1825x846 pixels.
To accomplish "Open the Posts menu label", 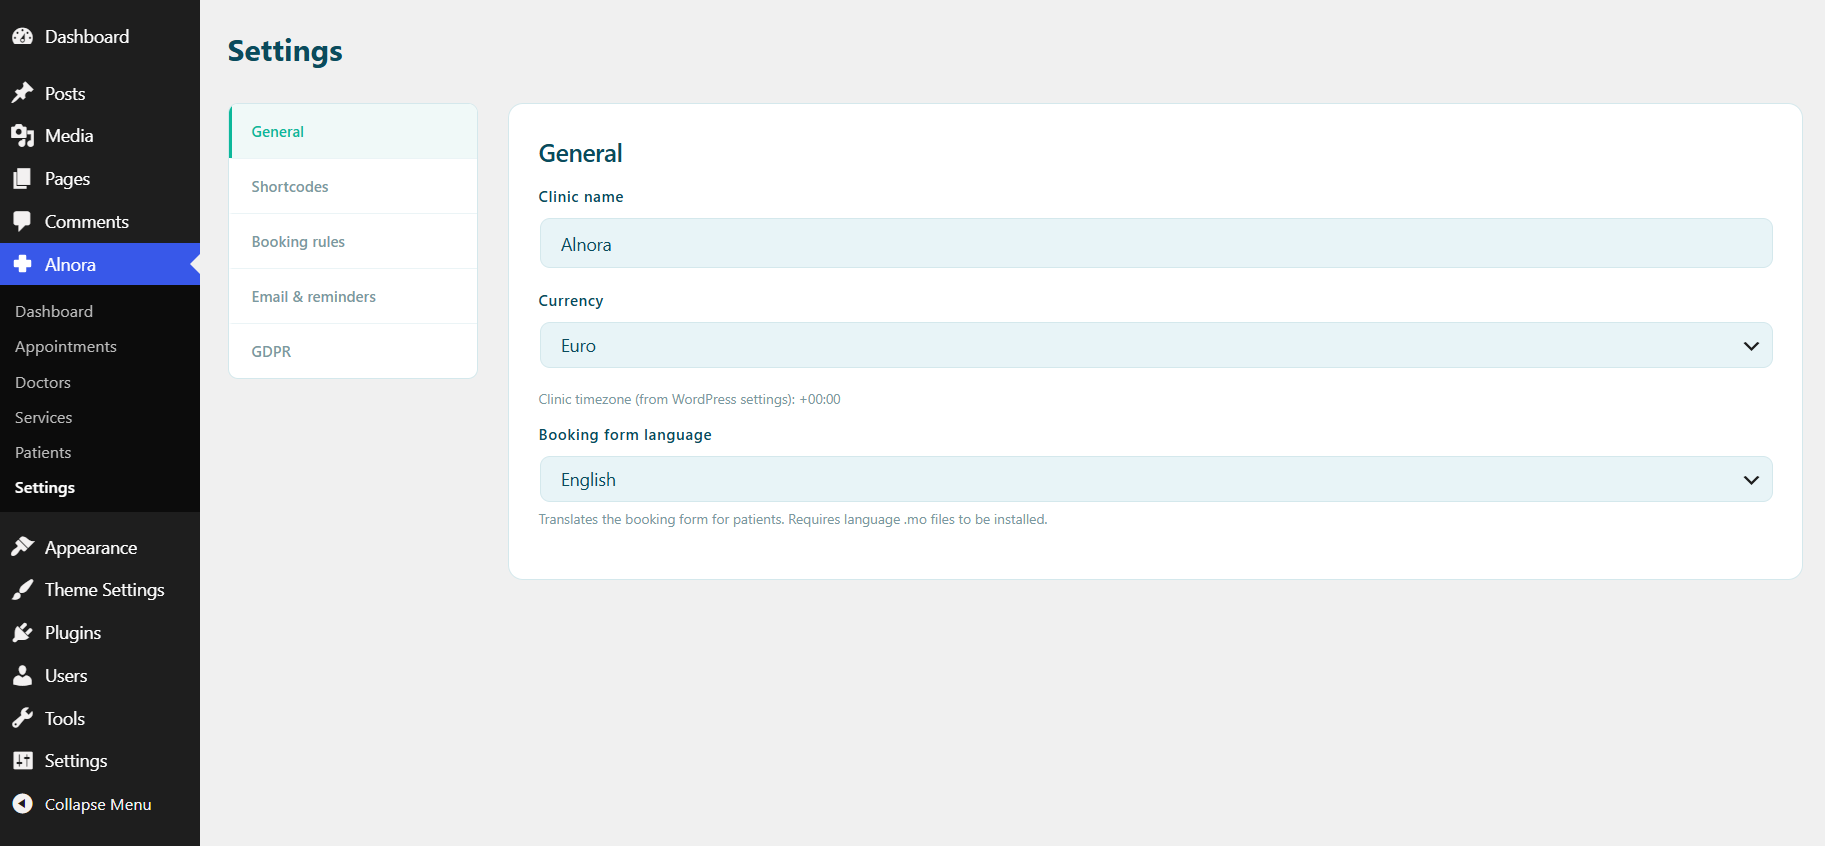I will click(x=65, y=93).
